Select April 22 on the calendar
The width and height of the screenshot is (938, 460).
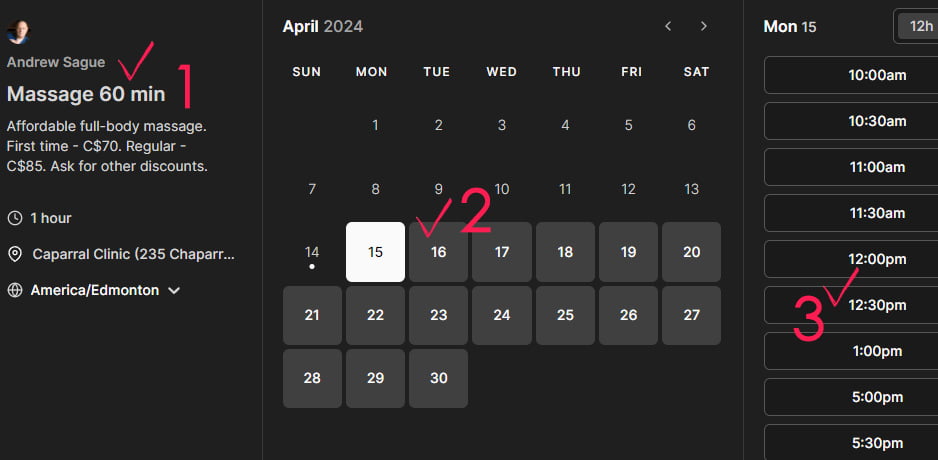[375, 315]
